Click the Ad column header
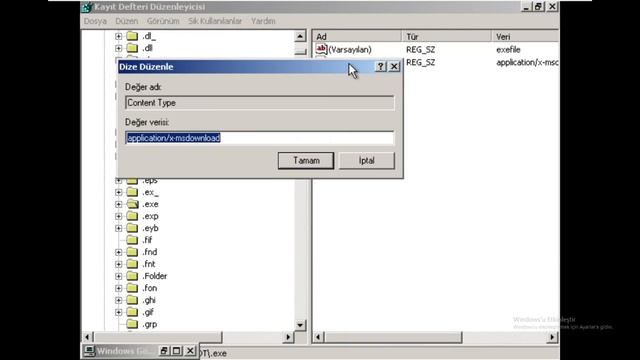This screenshot has height=360, width=640. pyautogui.click(x=357, y=37)
